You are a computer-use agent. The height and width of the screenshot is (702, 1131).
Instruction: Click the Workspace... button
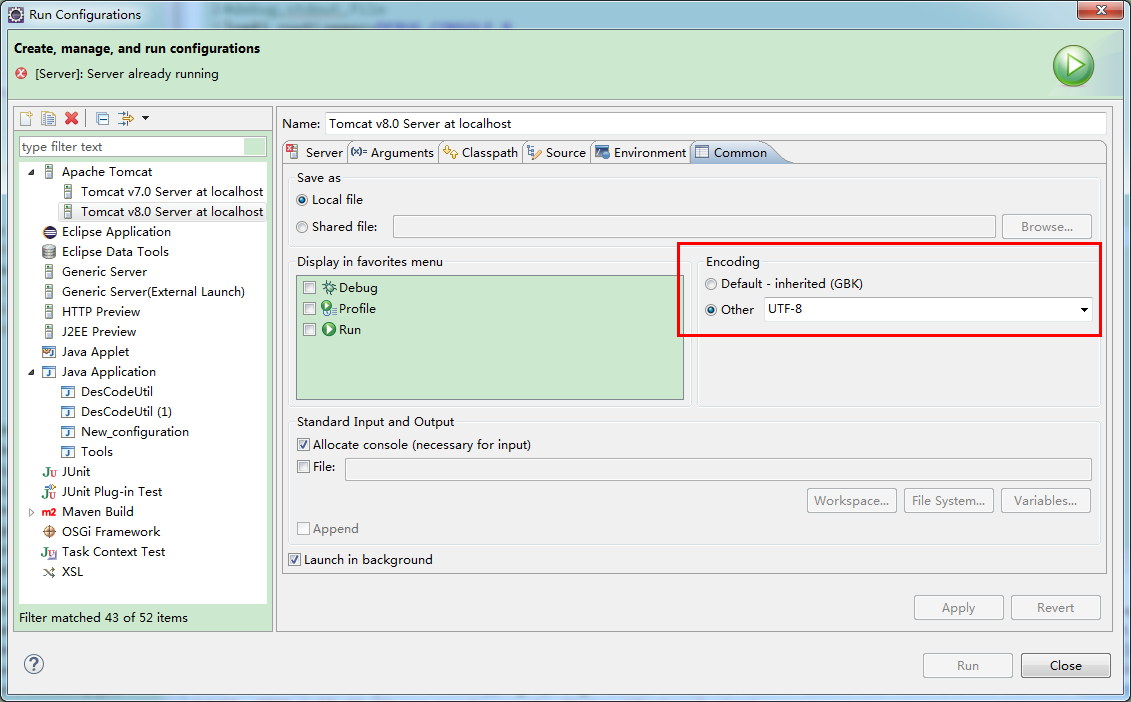[852, 501]
